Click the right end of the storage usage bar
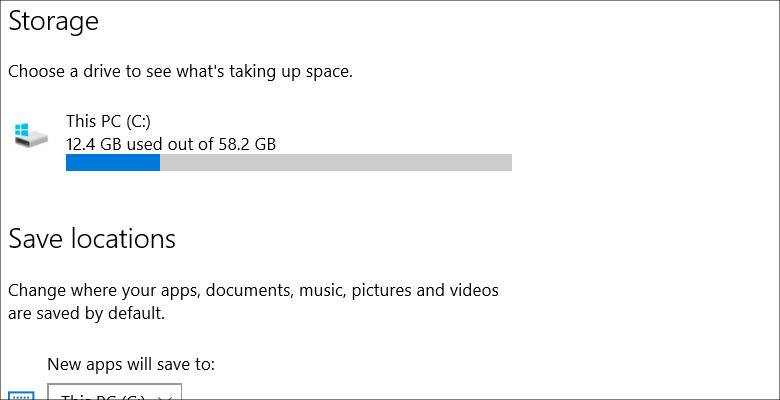Screen dimensions: 780x400 coord(506,163)
